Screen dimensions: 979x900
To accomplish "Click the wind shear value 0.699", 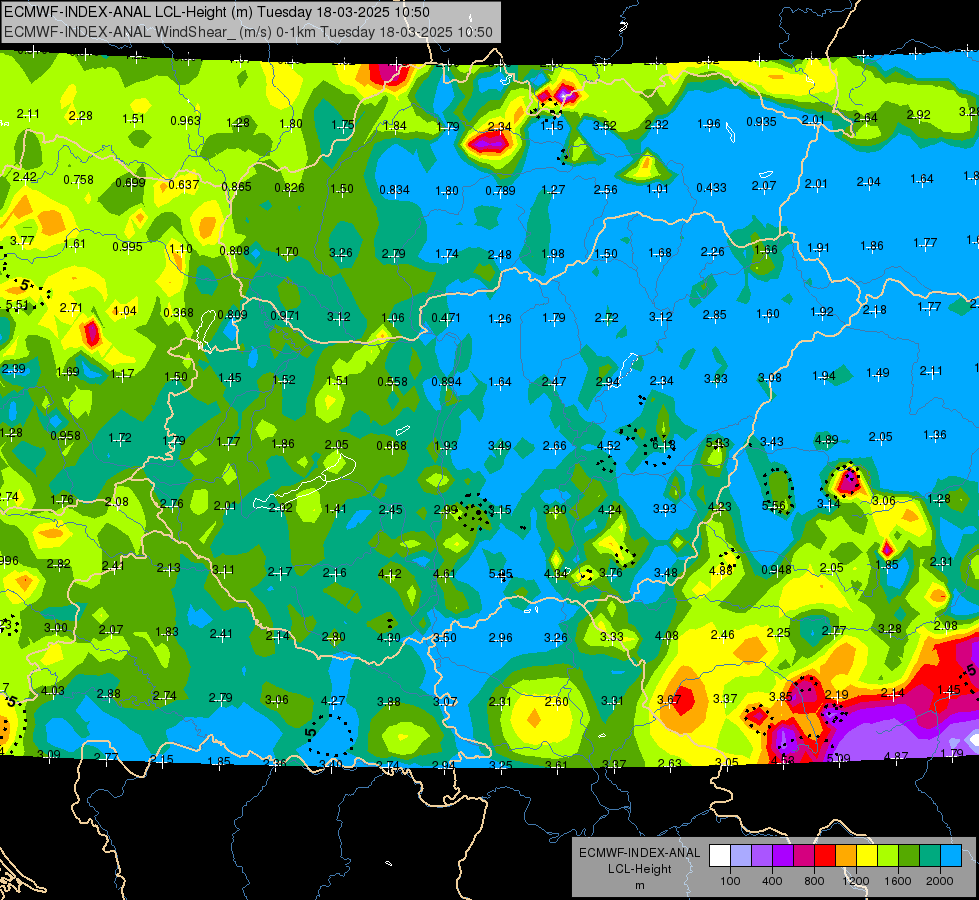I will coord(130,183).
